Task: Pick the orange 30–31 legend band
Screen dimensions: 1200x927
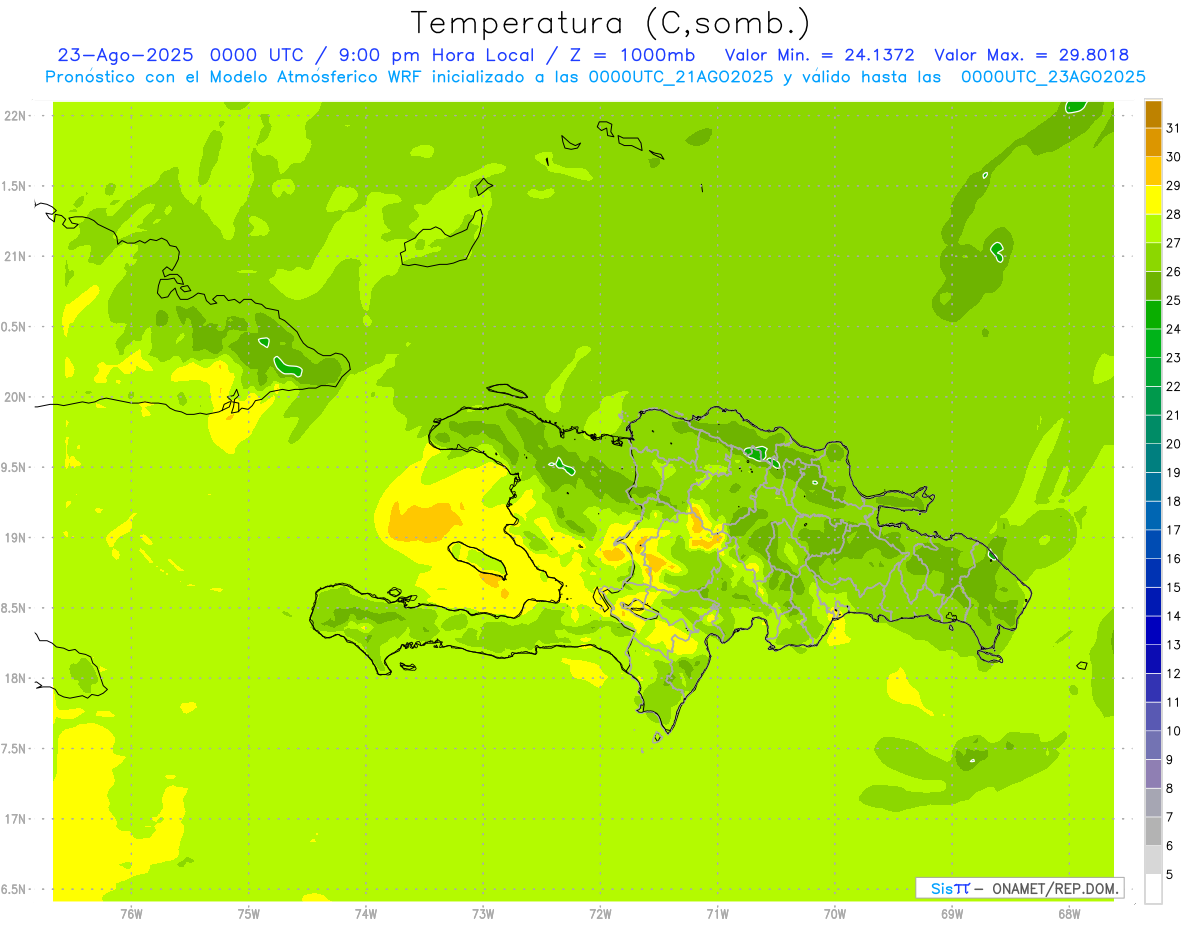Action: click(1153, 143)
